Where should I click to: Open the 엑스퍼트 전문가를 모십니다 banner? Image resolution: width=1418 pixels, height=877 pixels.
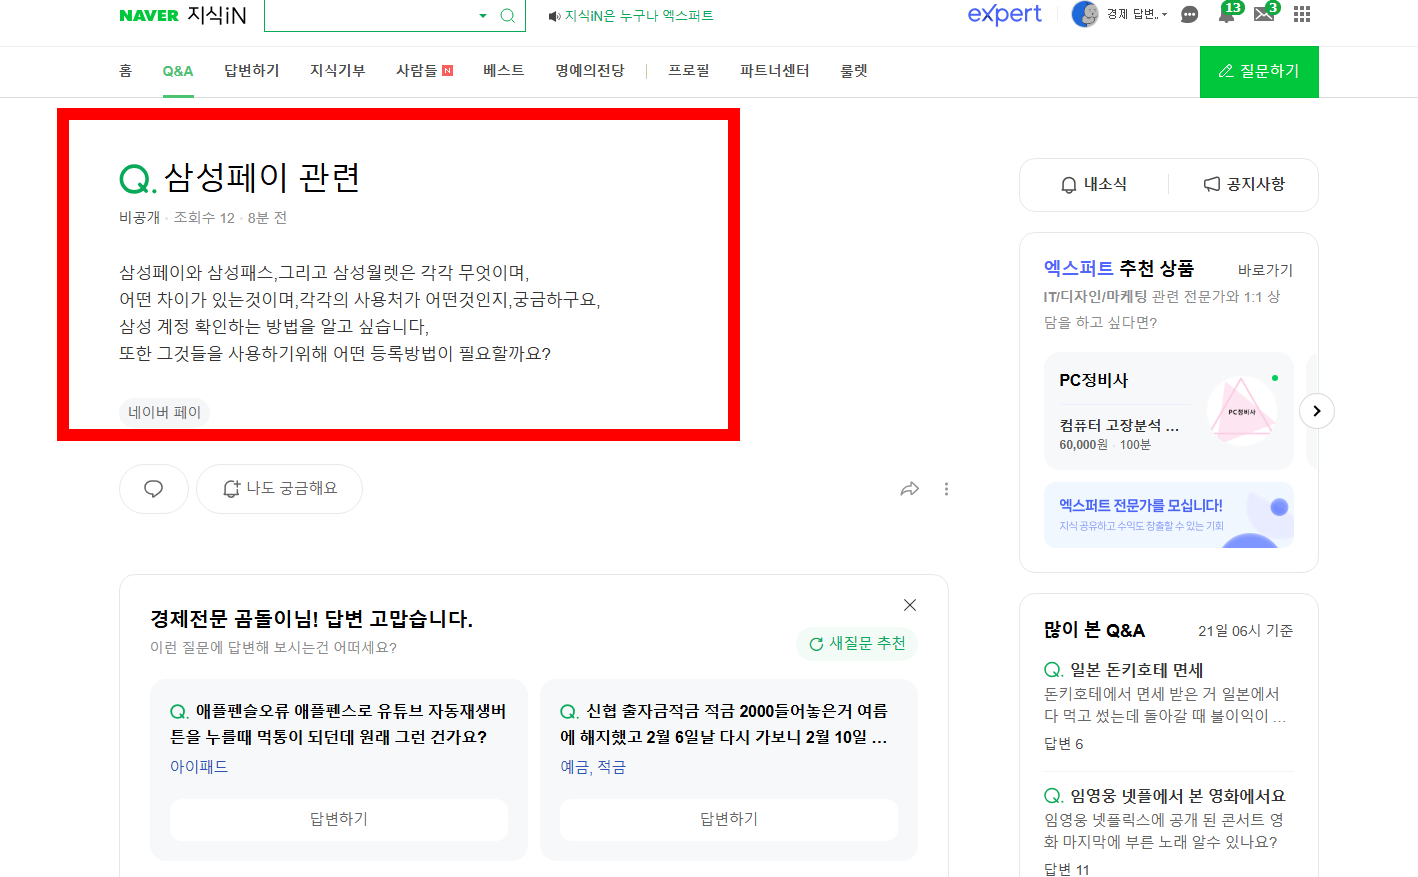click(x=1169, y=515)
